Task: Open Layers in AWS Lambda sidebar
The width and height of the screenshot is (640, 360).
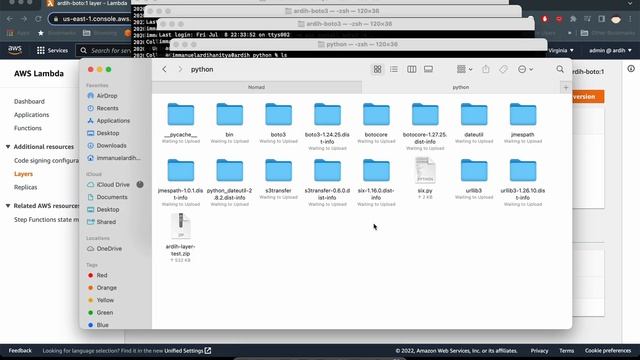Action: [23, 174]
